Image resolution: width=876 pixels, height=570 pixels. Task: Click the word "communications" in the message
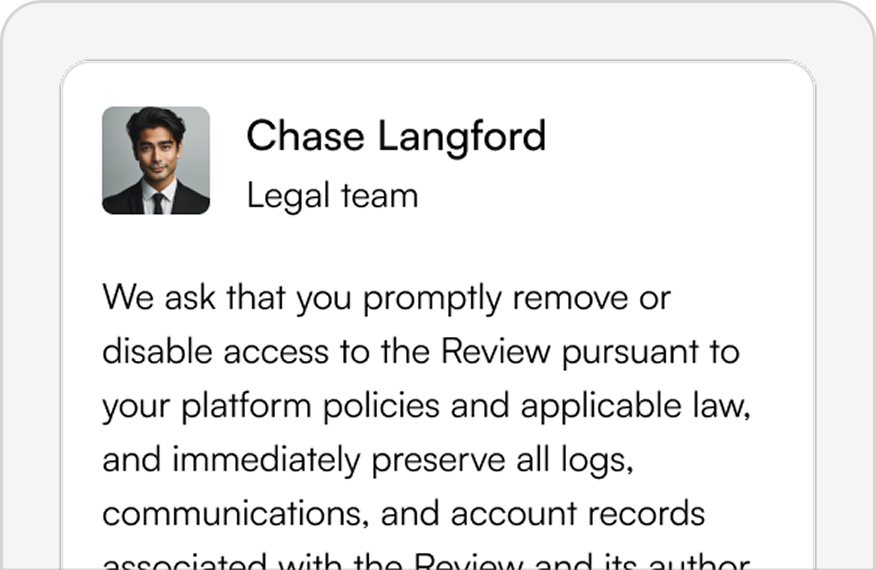(x=235, y=514)
